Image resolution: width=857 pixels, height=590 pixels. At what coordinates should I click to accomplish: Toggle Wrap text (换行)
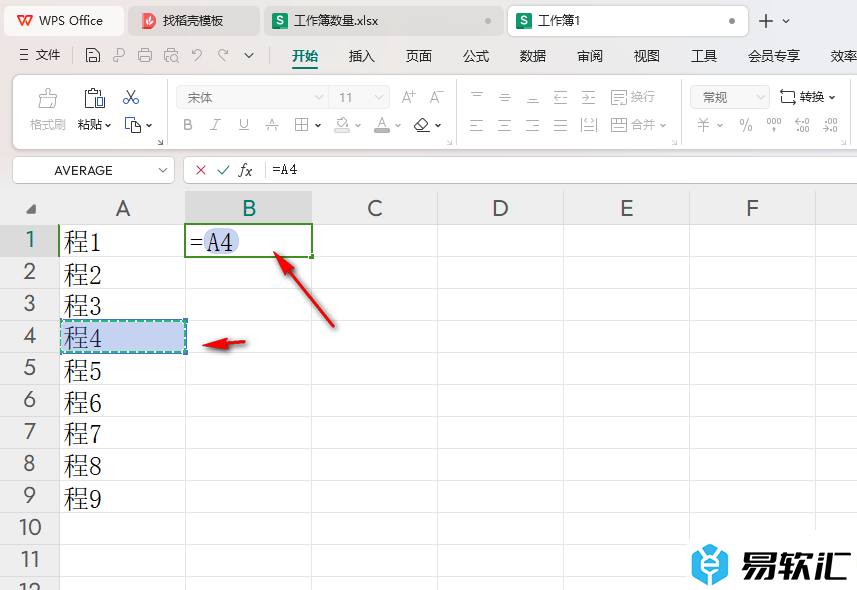click(632, 97)
